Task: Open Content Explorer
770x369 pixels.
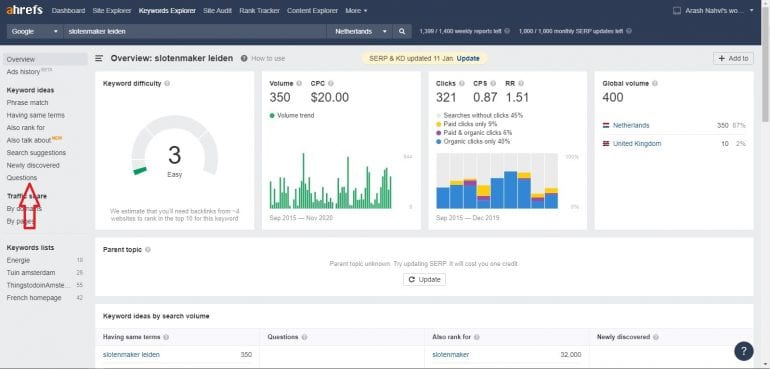Action: point(312,10)
